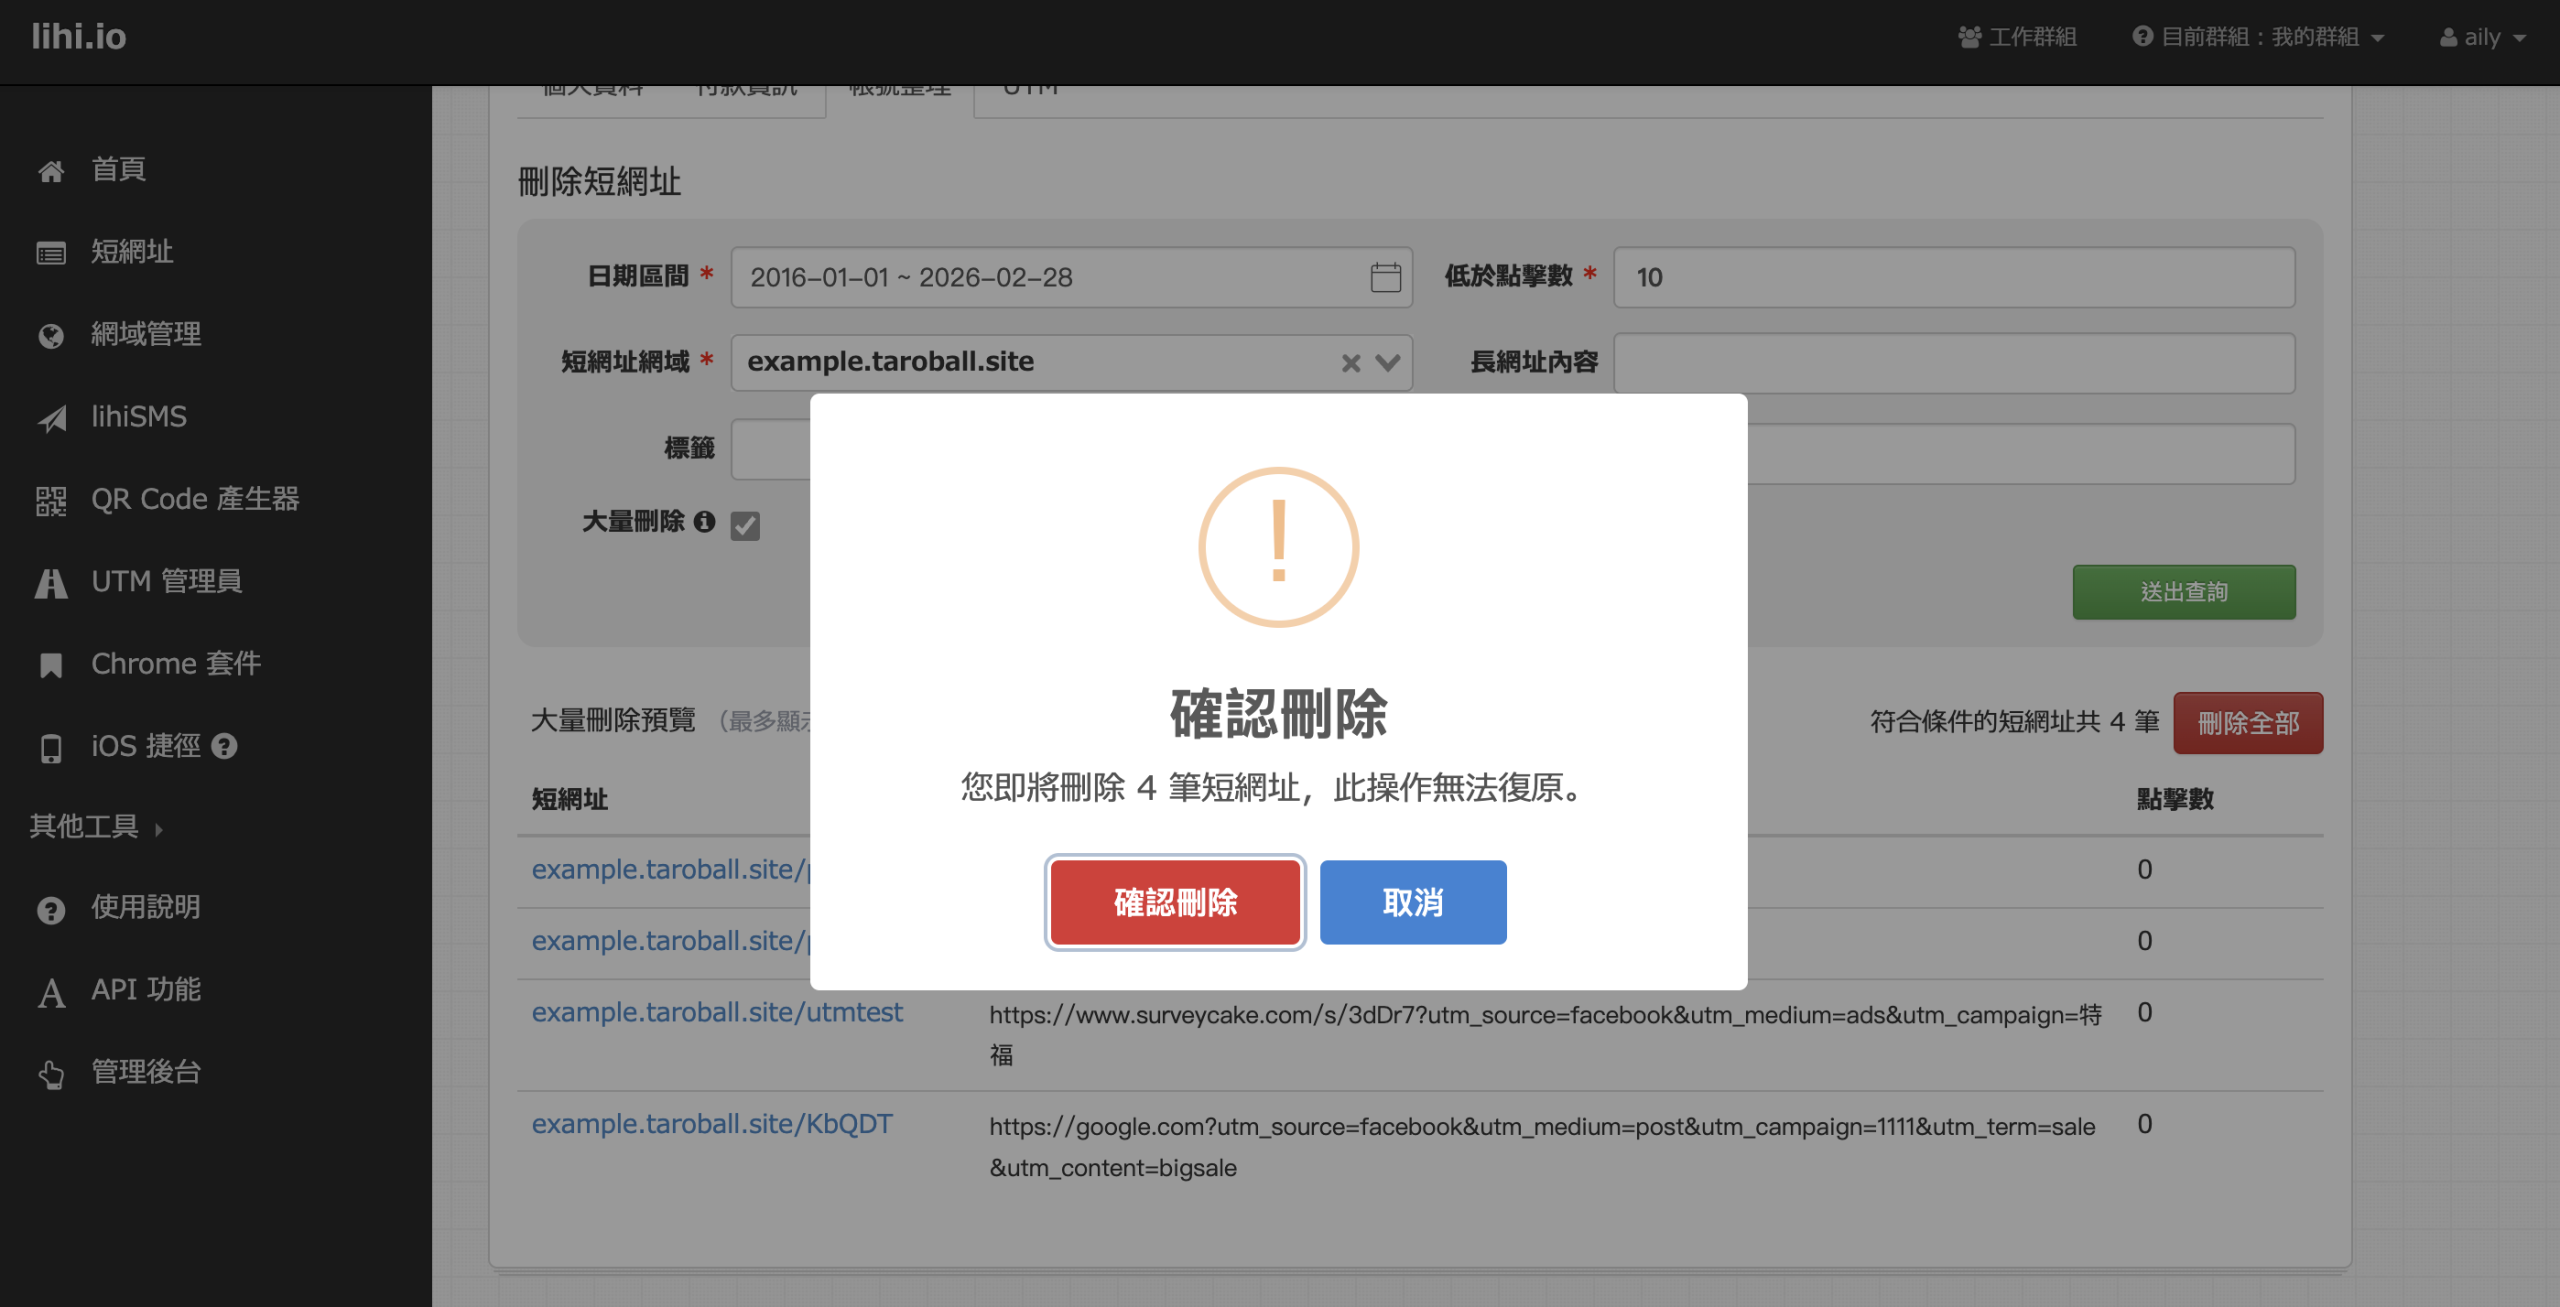Click the paper plane lihiSMS icon
This screenshot has width=2560, height=1307.
point(52,418)
